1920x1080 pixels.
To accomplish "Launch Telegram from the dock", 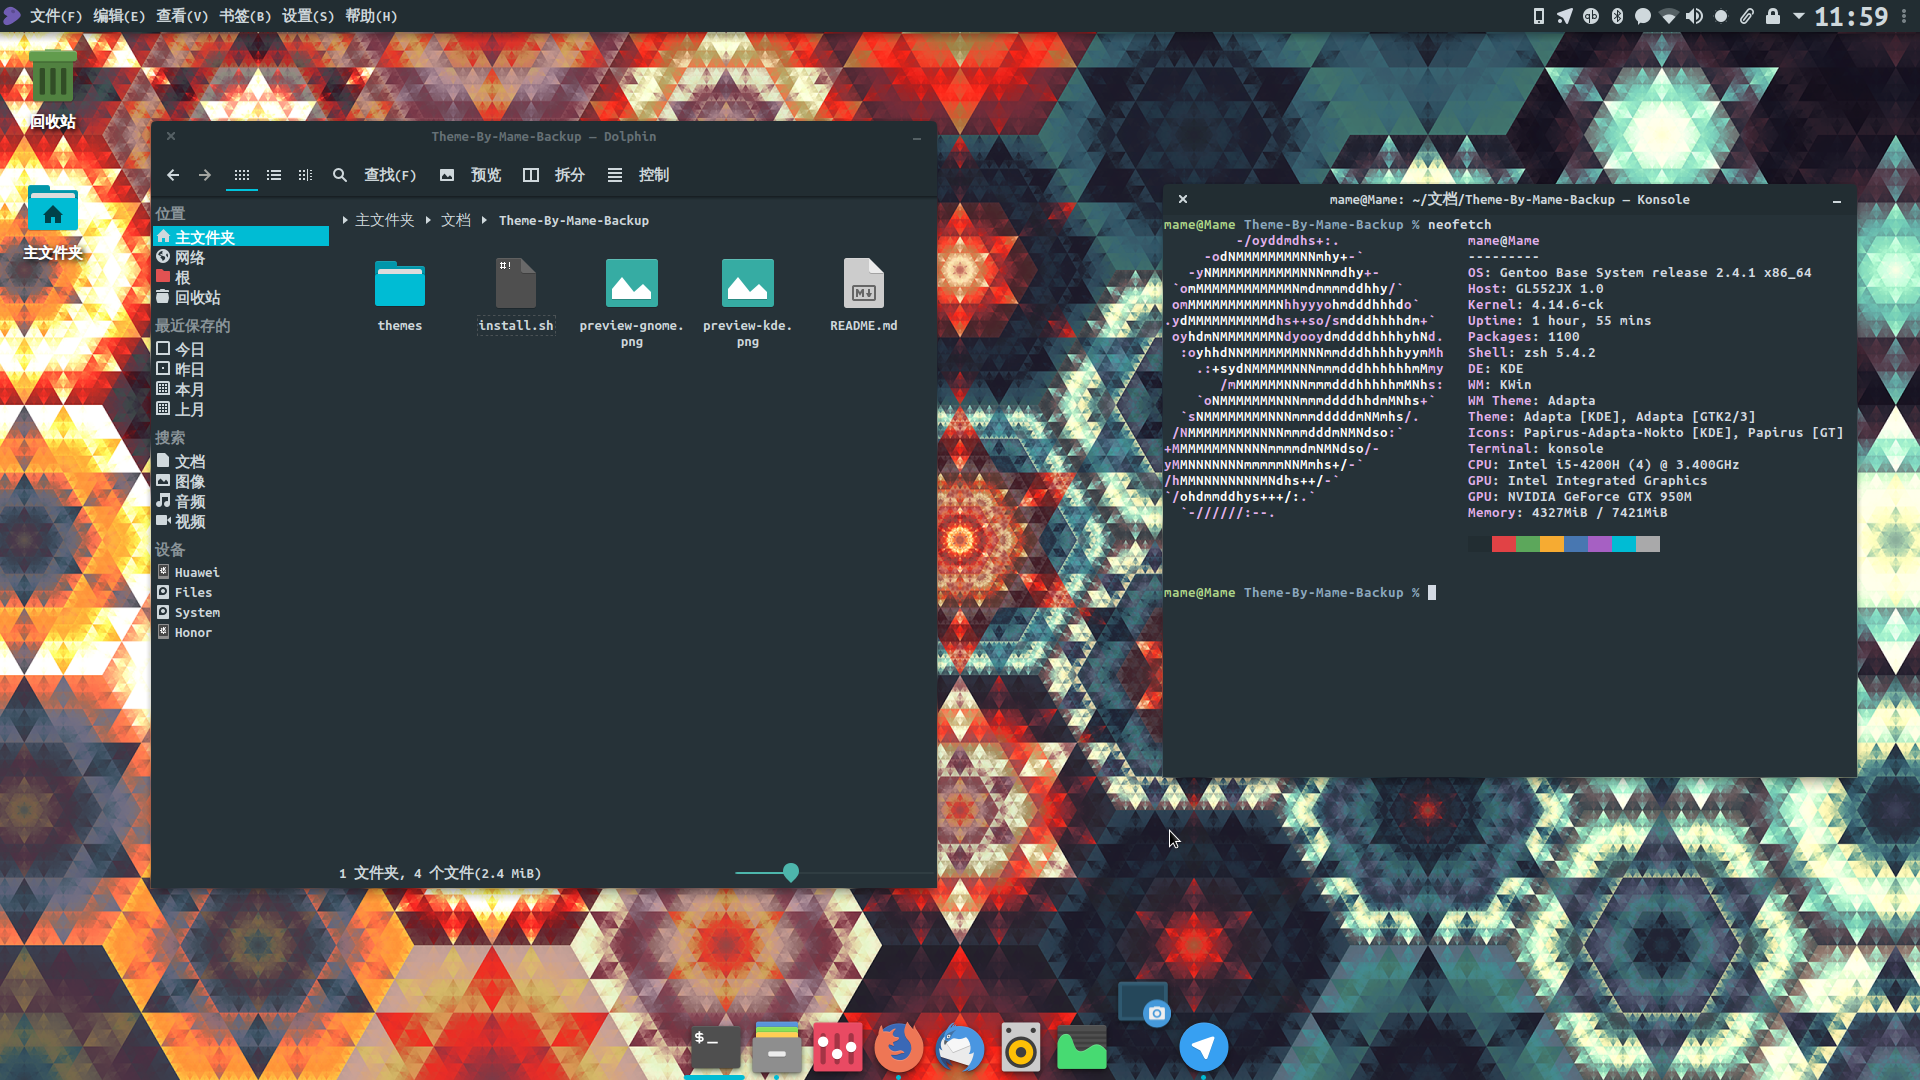I will (x=1203, y=1047).
